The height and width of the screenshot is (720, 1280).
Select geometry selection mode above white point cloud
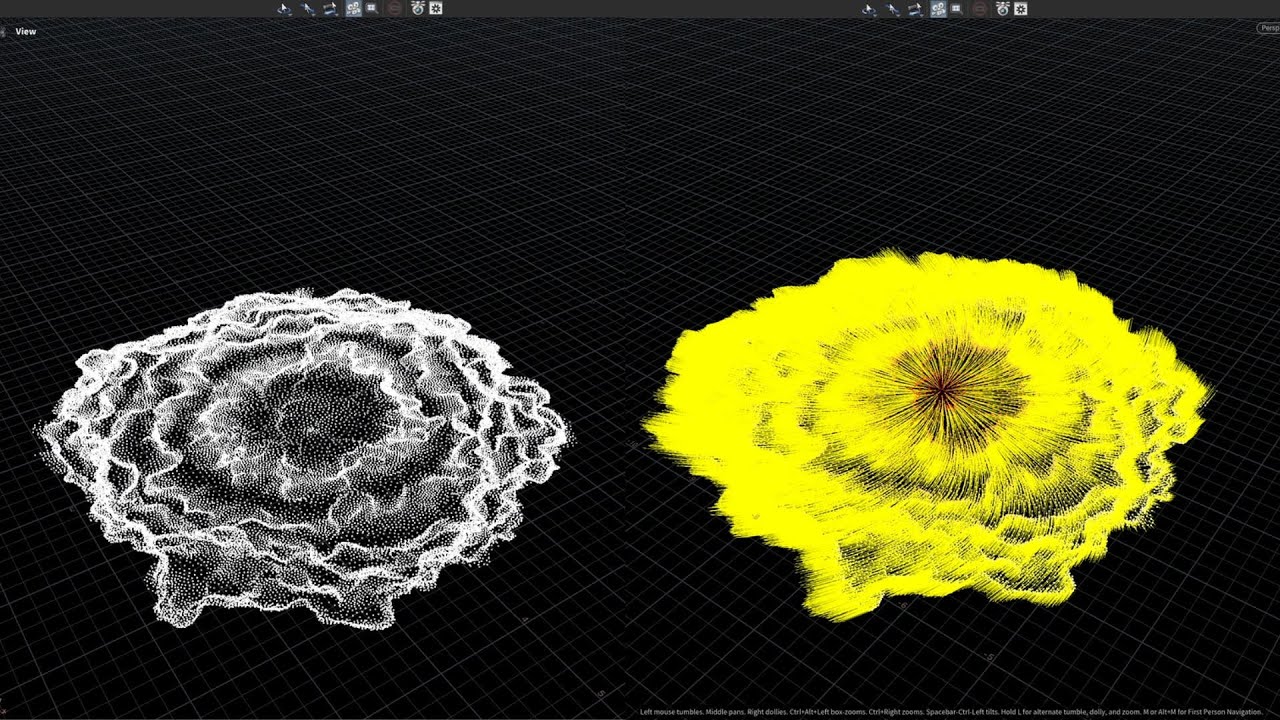pos(308,9)
